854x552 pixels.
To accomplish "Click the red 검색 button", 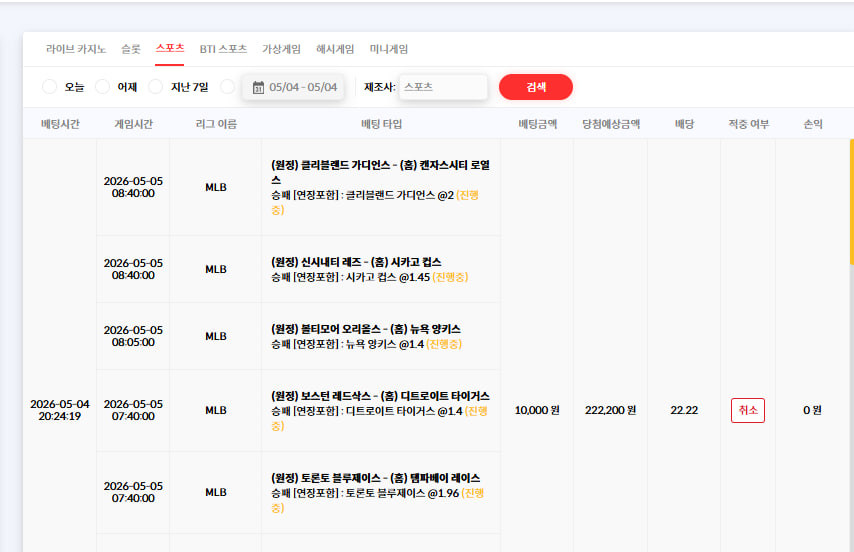I will click(536, 87).
